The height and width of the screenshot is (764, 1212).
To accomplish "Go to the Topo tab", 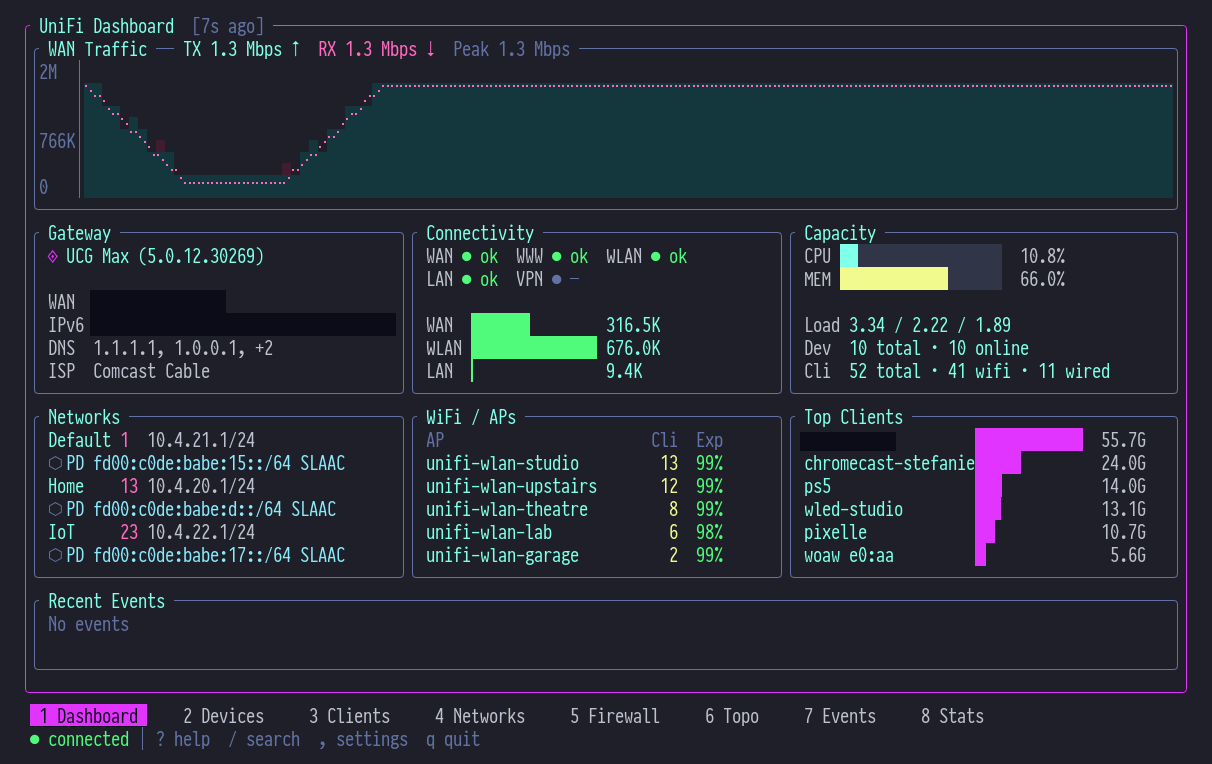I will click(x=731, y=716).
